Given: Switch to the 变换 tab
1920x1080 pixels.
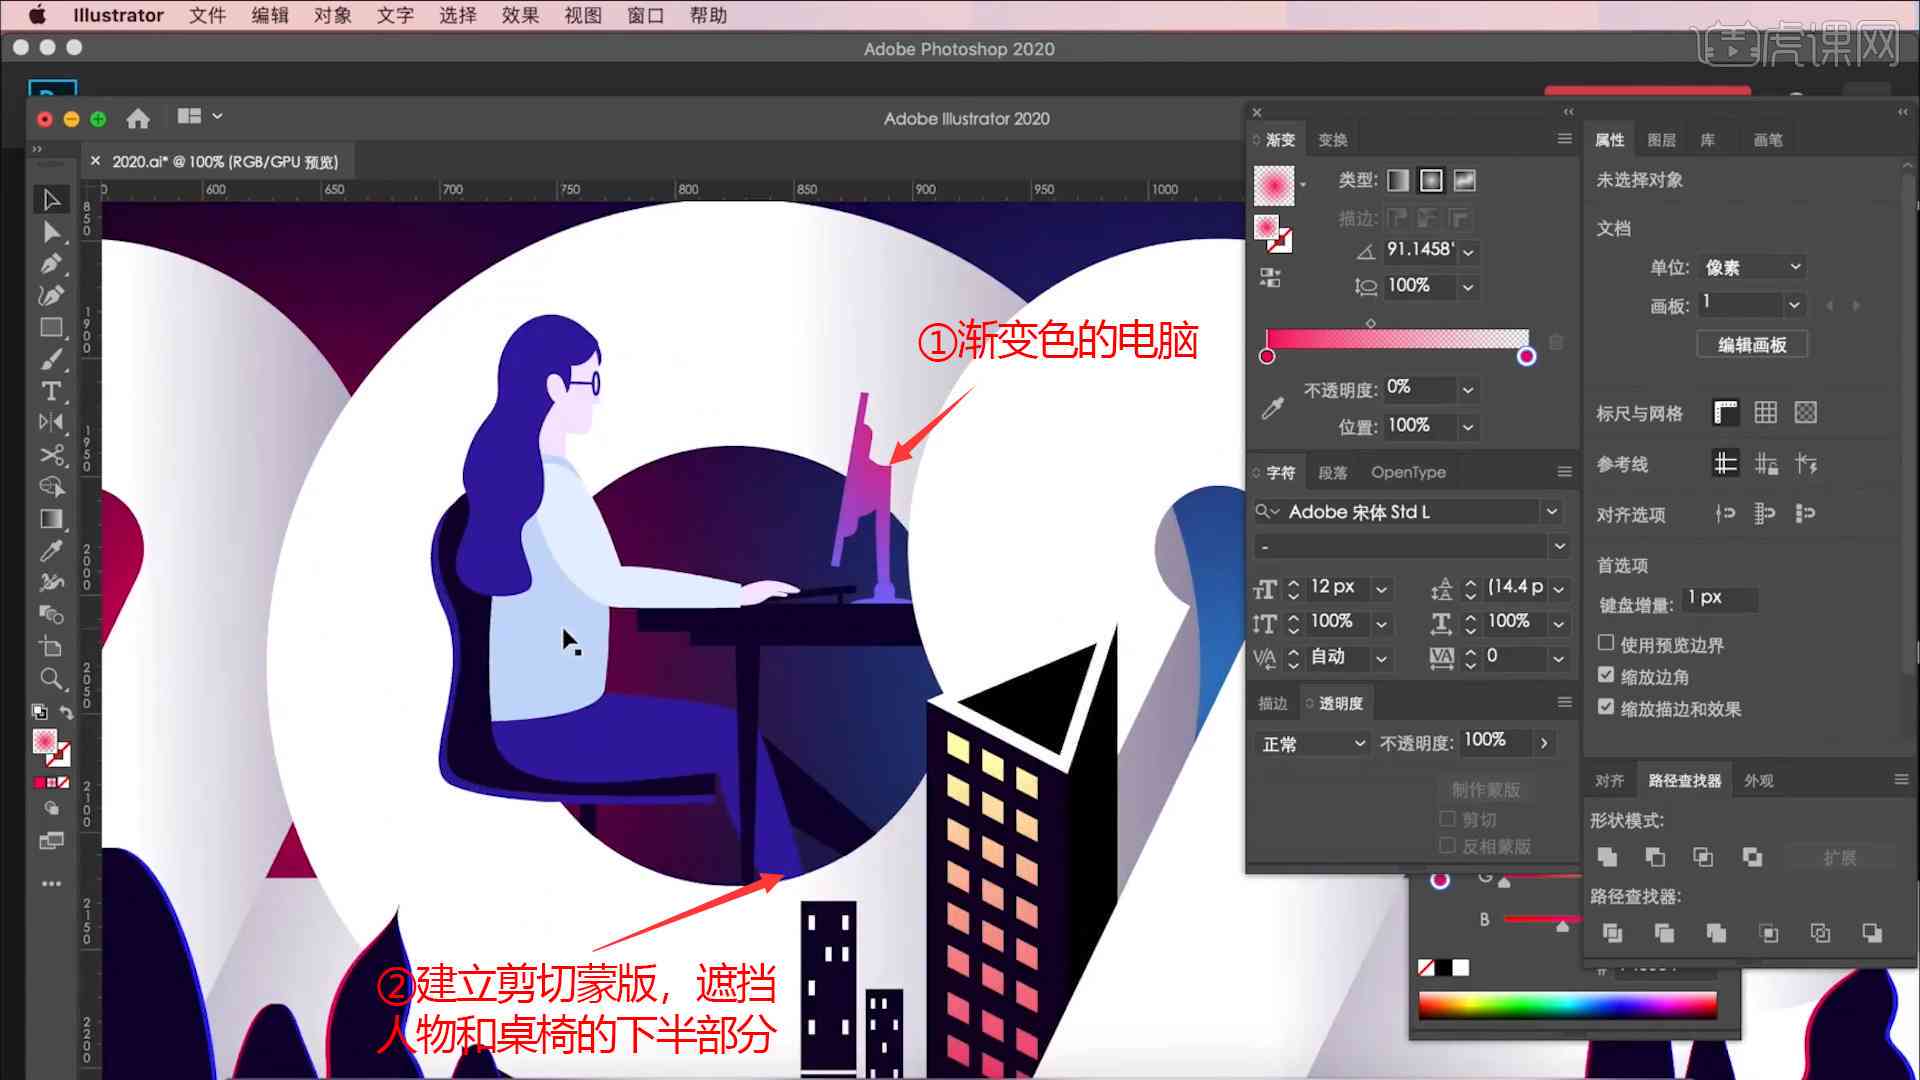Looking at the screenshot, I should tap(1333, 140).
